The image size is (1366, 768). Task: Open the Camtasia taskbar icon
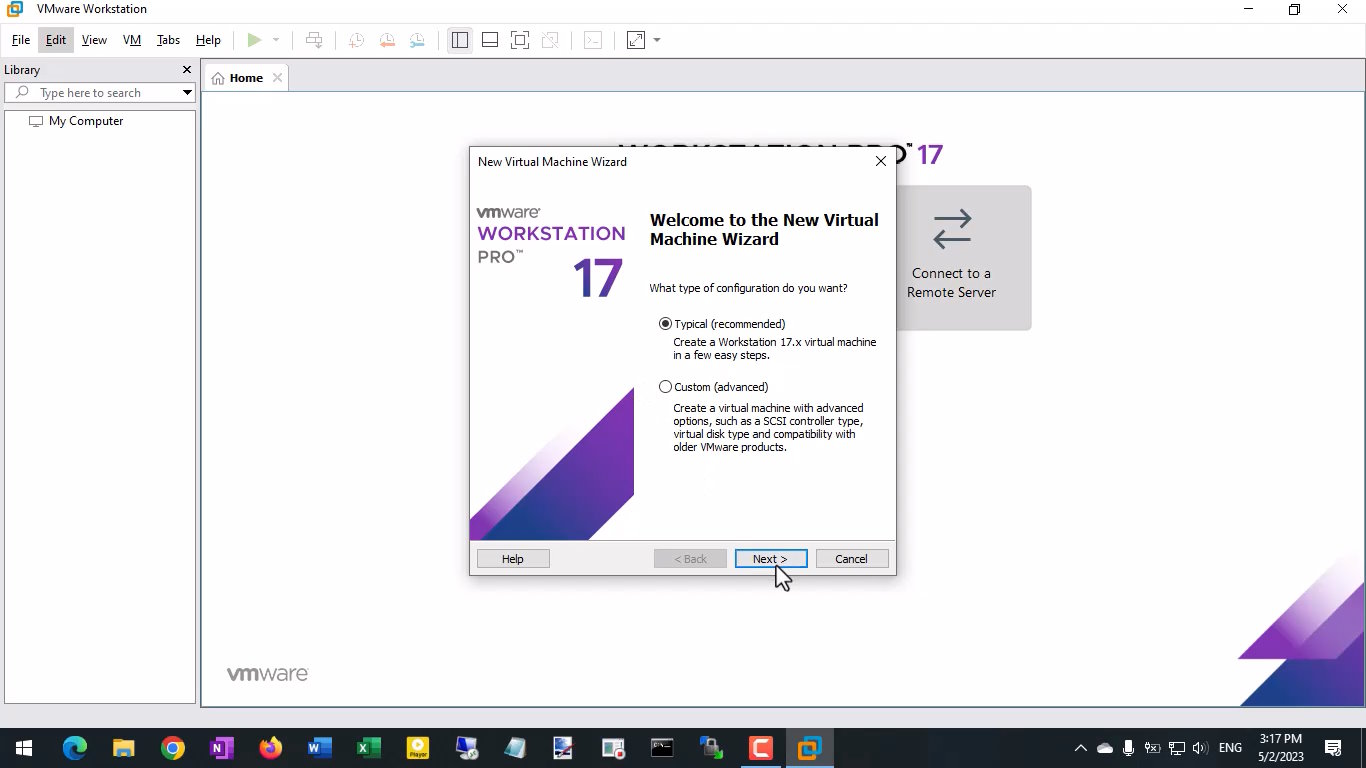[x=761, y=748]
